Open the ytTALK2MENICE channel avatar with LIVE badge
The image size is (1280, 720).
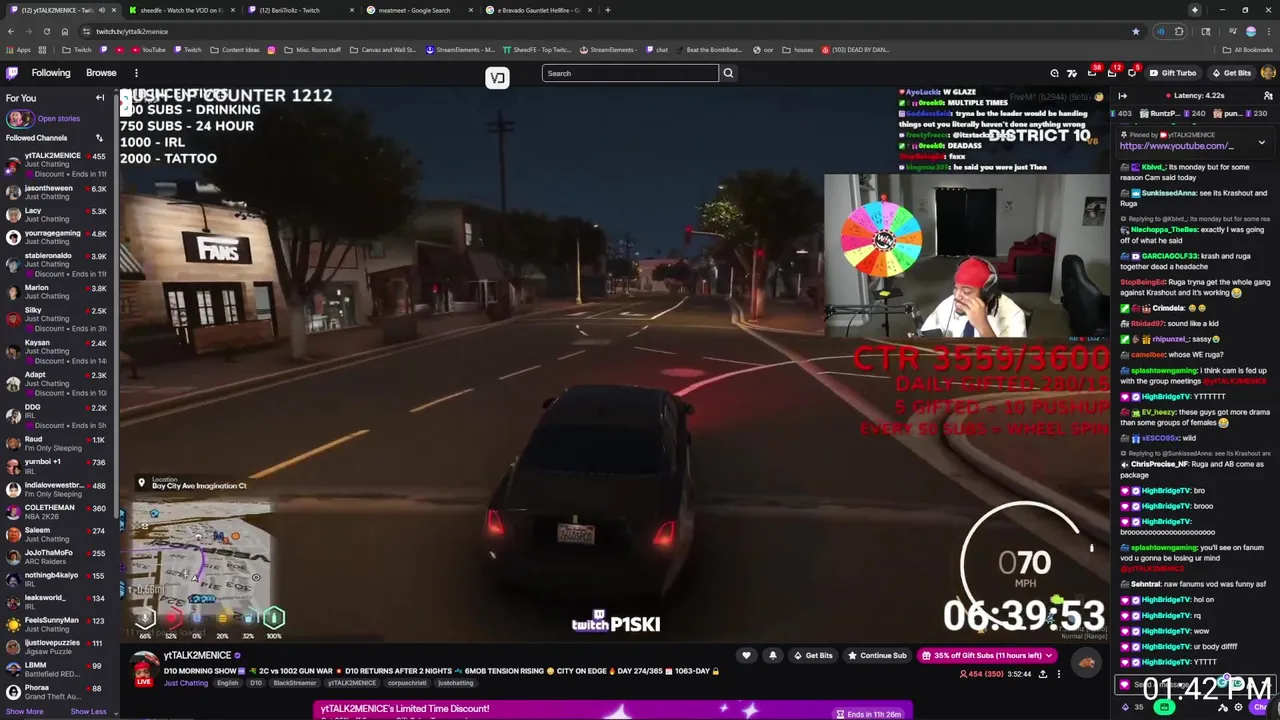point(144,668)
